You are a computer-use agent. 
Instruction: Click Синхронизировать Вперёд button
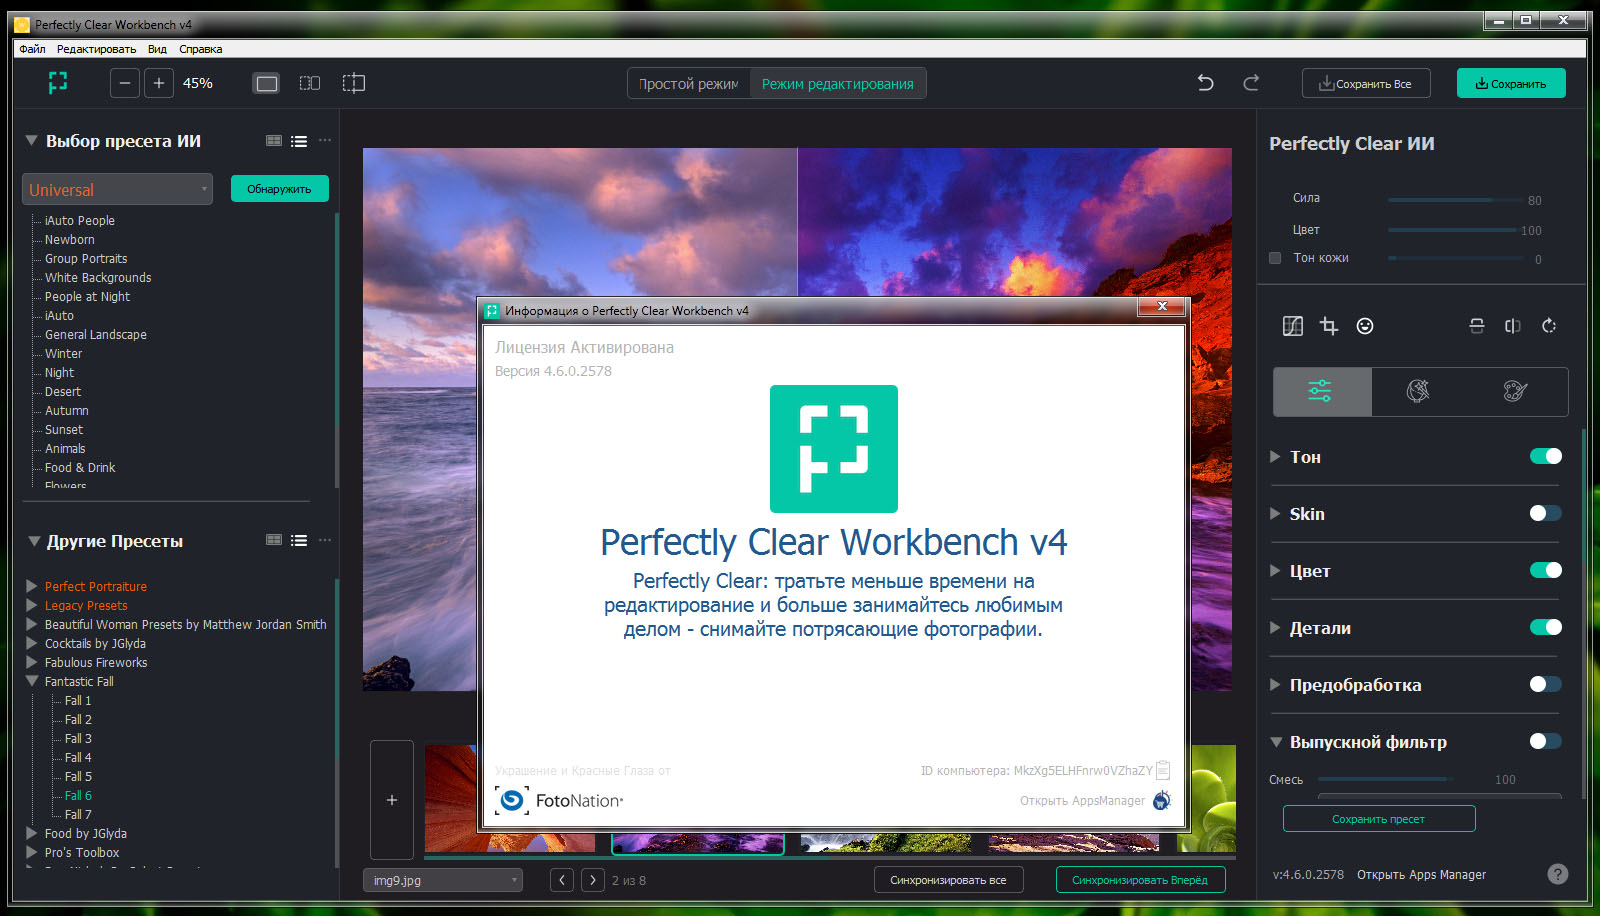(x=1140, y=880)
